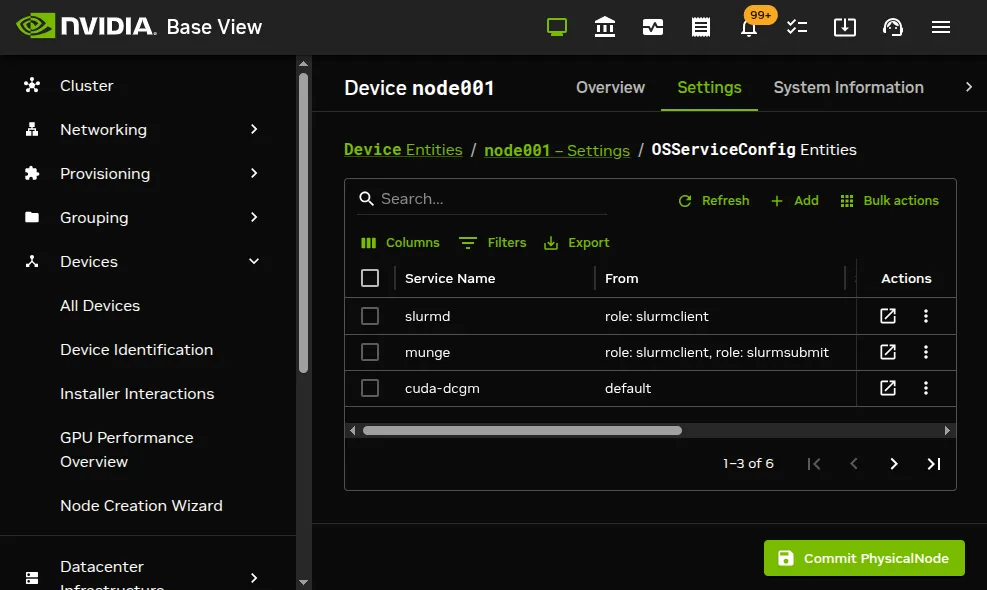Switch to System Information tab
The width and height of the screenshot is (987, 590).
tap(848, 87)
